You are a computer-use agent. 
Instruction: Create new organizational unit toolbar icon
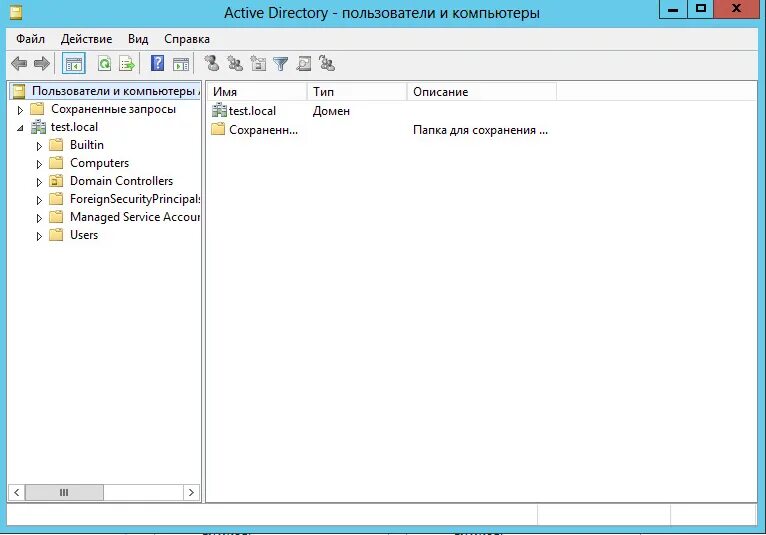coord(258,64)
